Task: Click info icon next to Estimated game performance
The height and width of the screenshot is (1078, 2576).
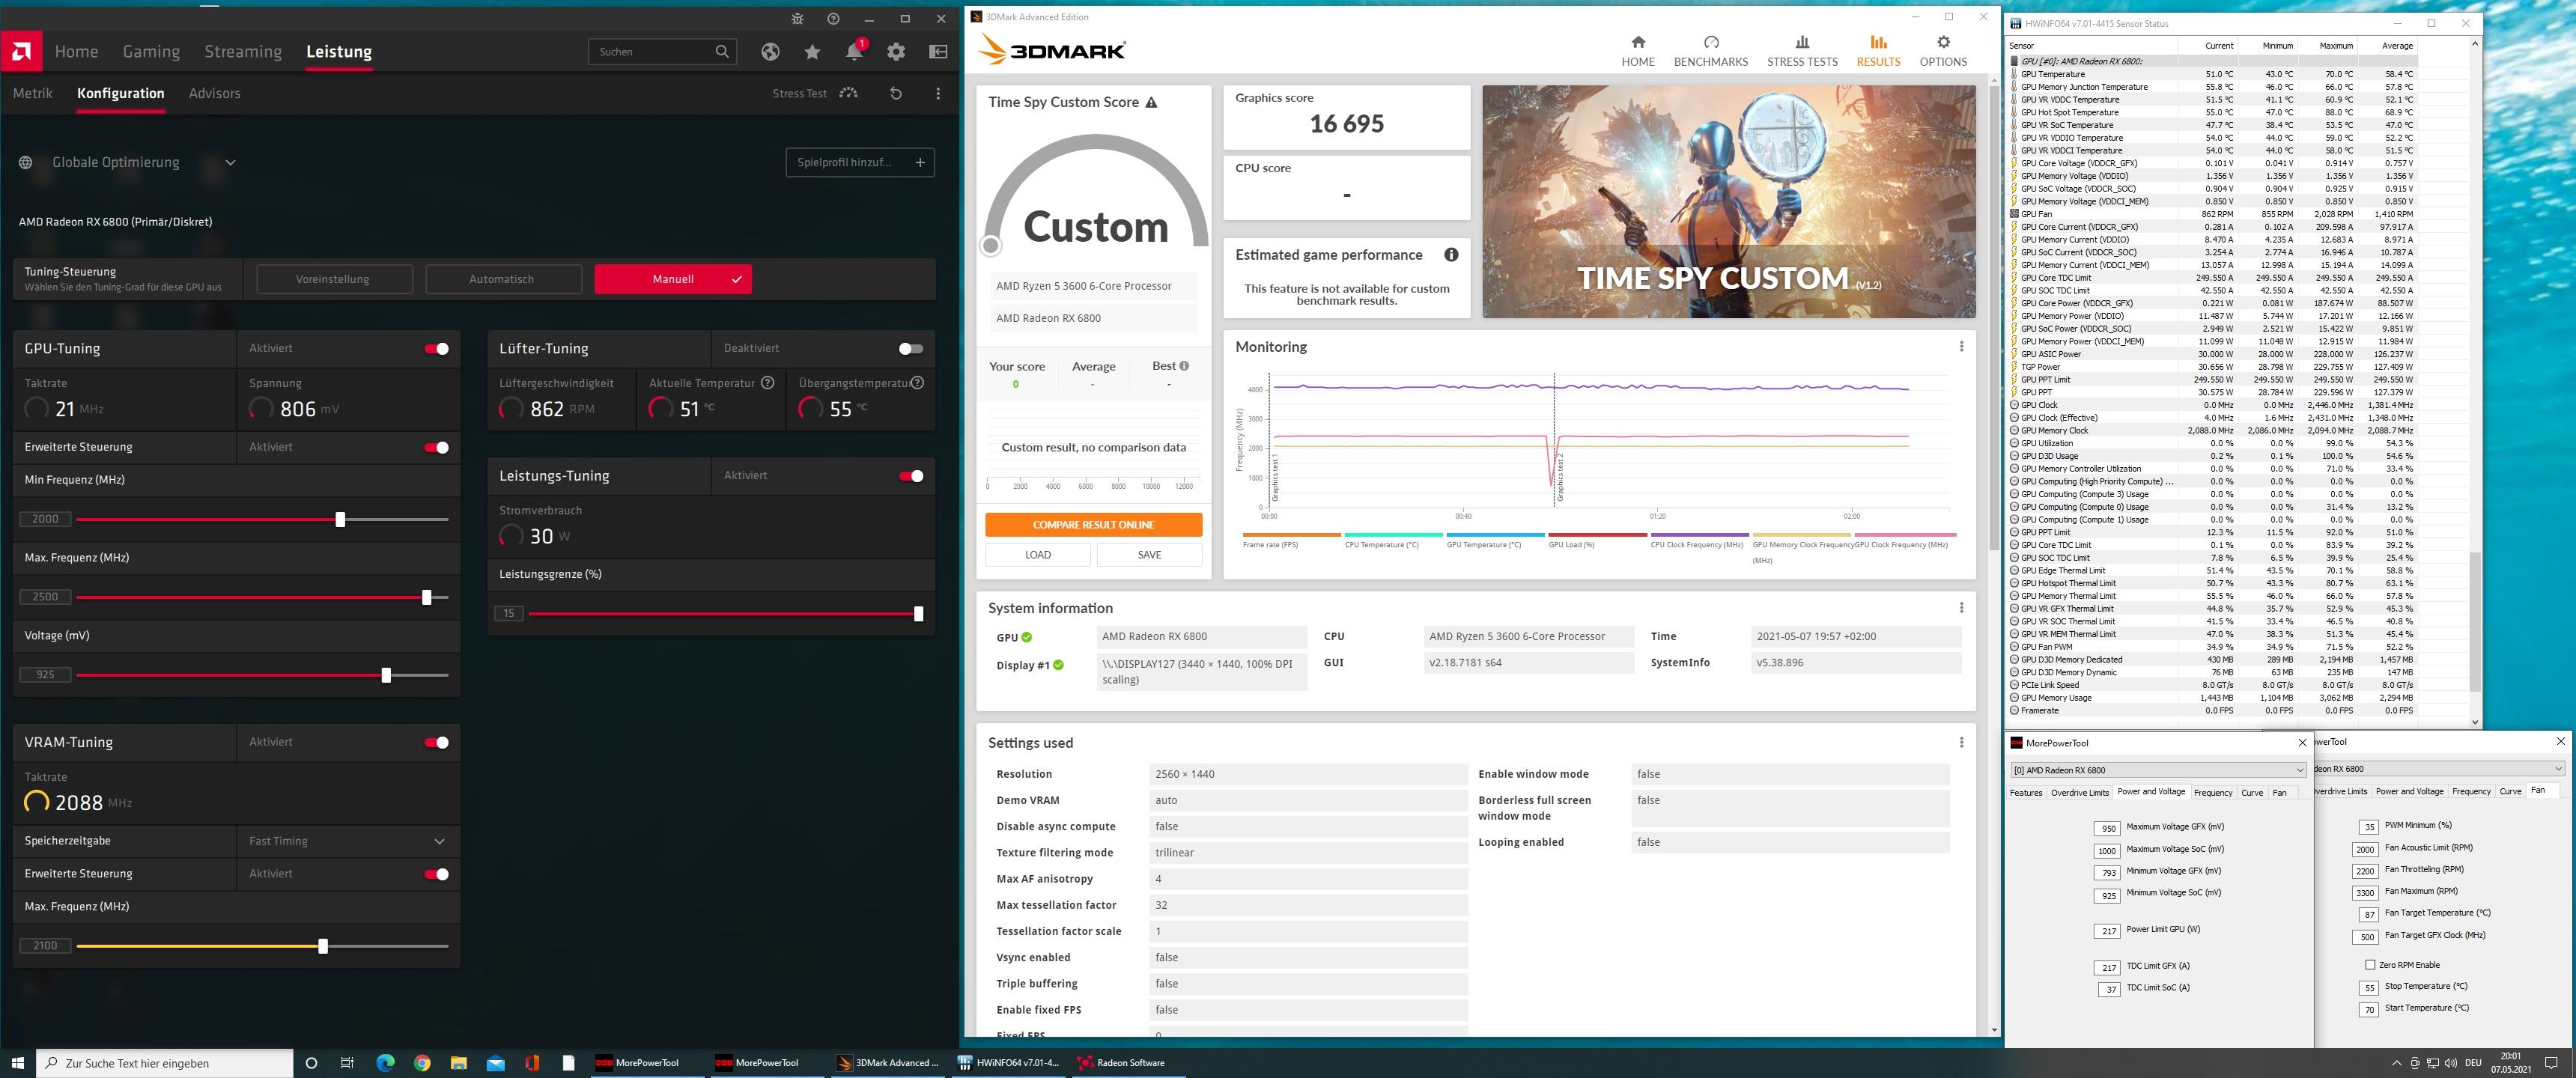Action: (x=1451, y=255)
